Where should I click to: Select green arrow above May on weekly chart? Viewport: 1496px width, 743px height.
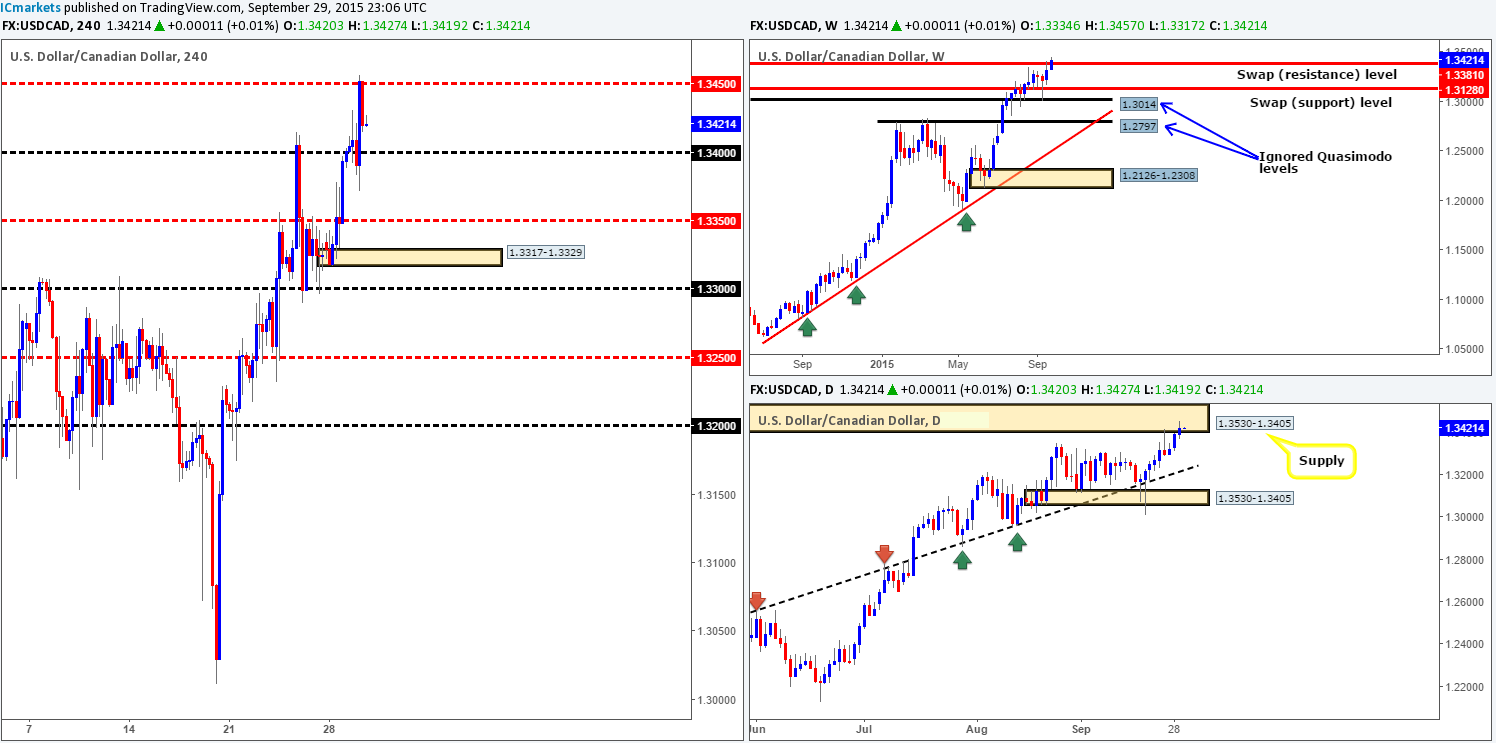coord(965,222)
